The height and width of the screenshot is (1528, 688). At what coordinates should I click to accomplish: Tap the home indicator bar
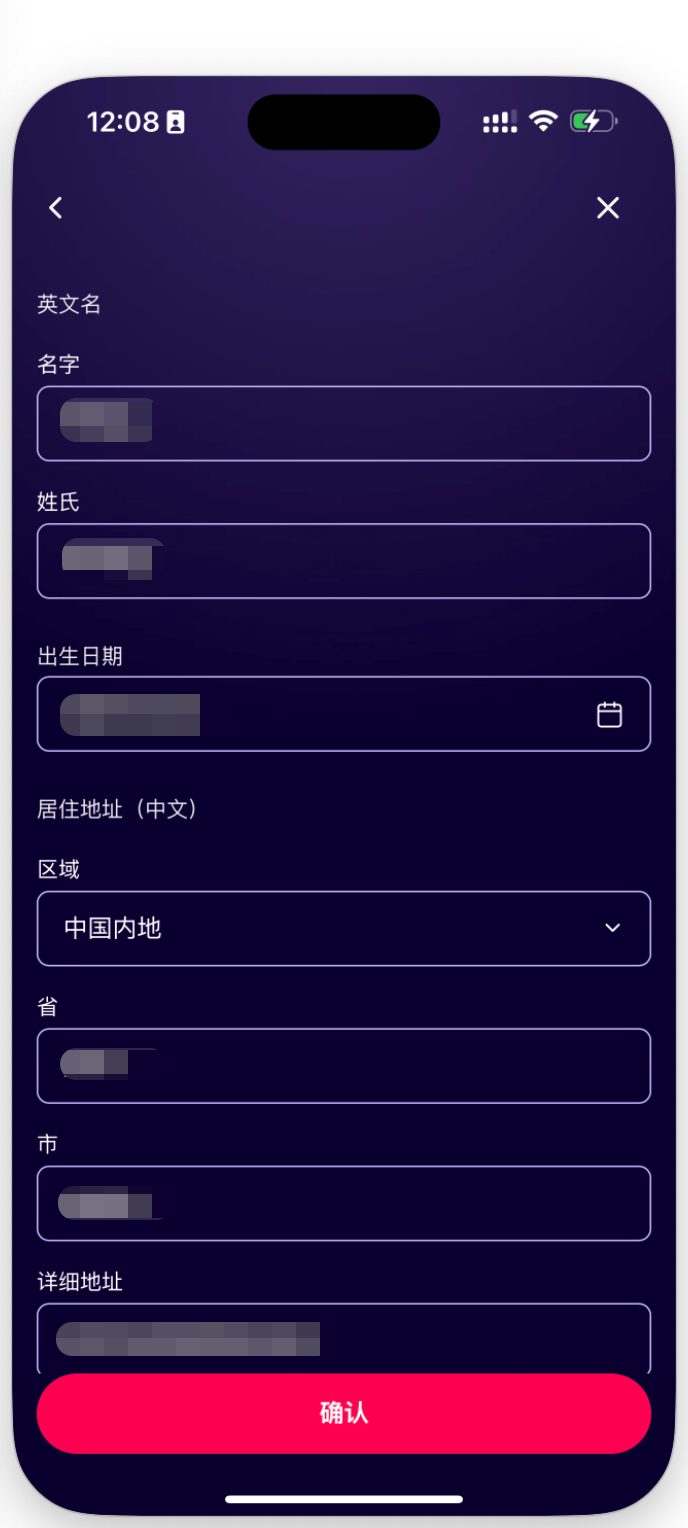(x=343, y=1499)
